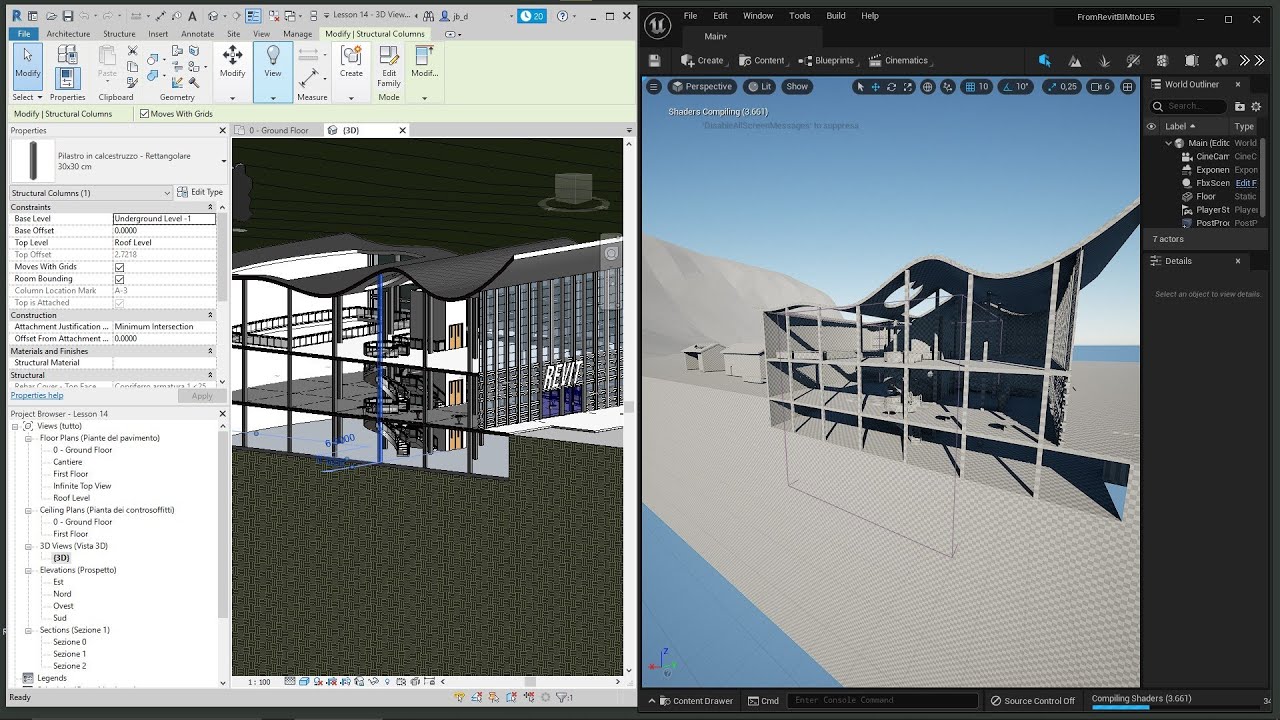The height and width of the screenshot is (720, 1280).
Task: Toggle Moves With Grids checkbox in Properties panel
Action: [x=120, y=267]
